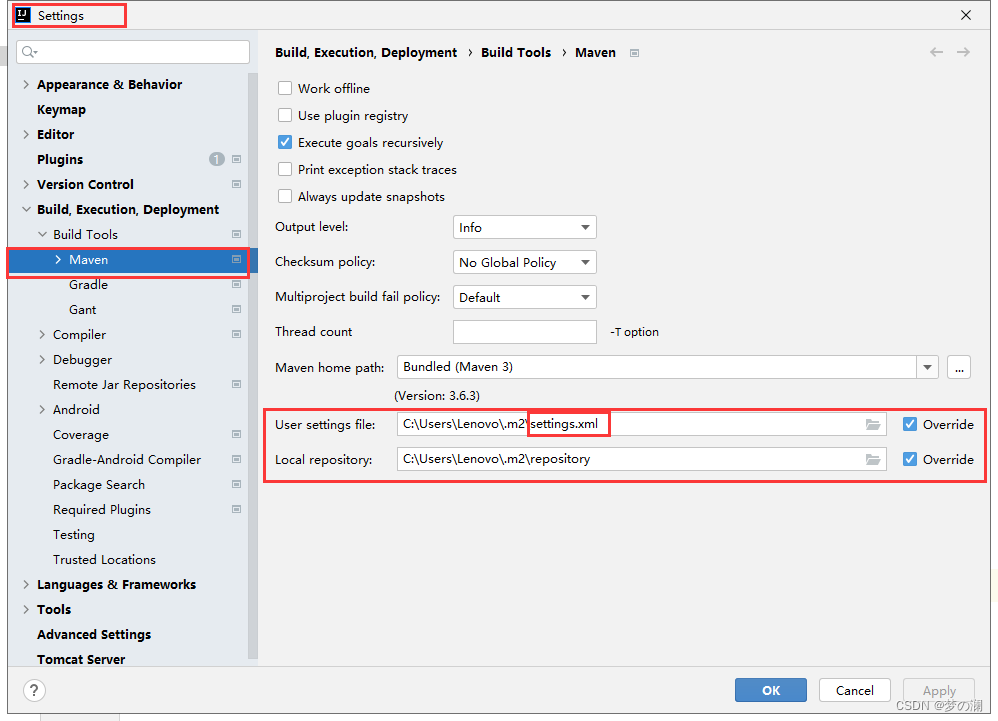Click the search magnifier icon
This screenshot has height=721, width=998.
click(x=29, y=52)
